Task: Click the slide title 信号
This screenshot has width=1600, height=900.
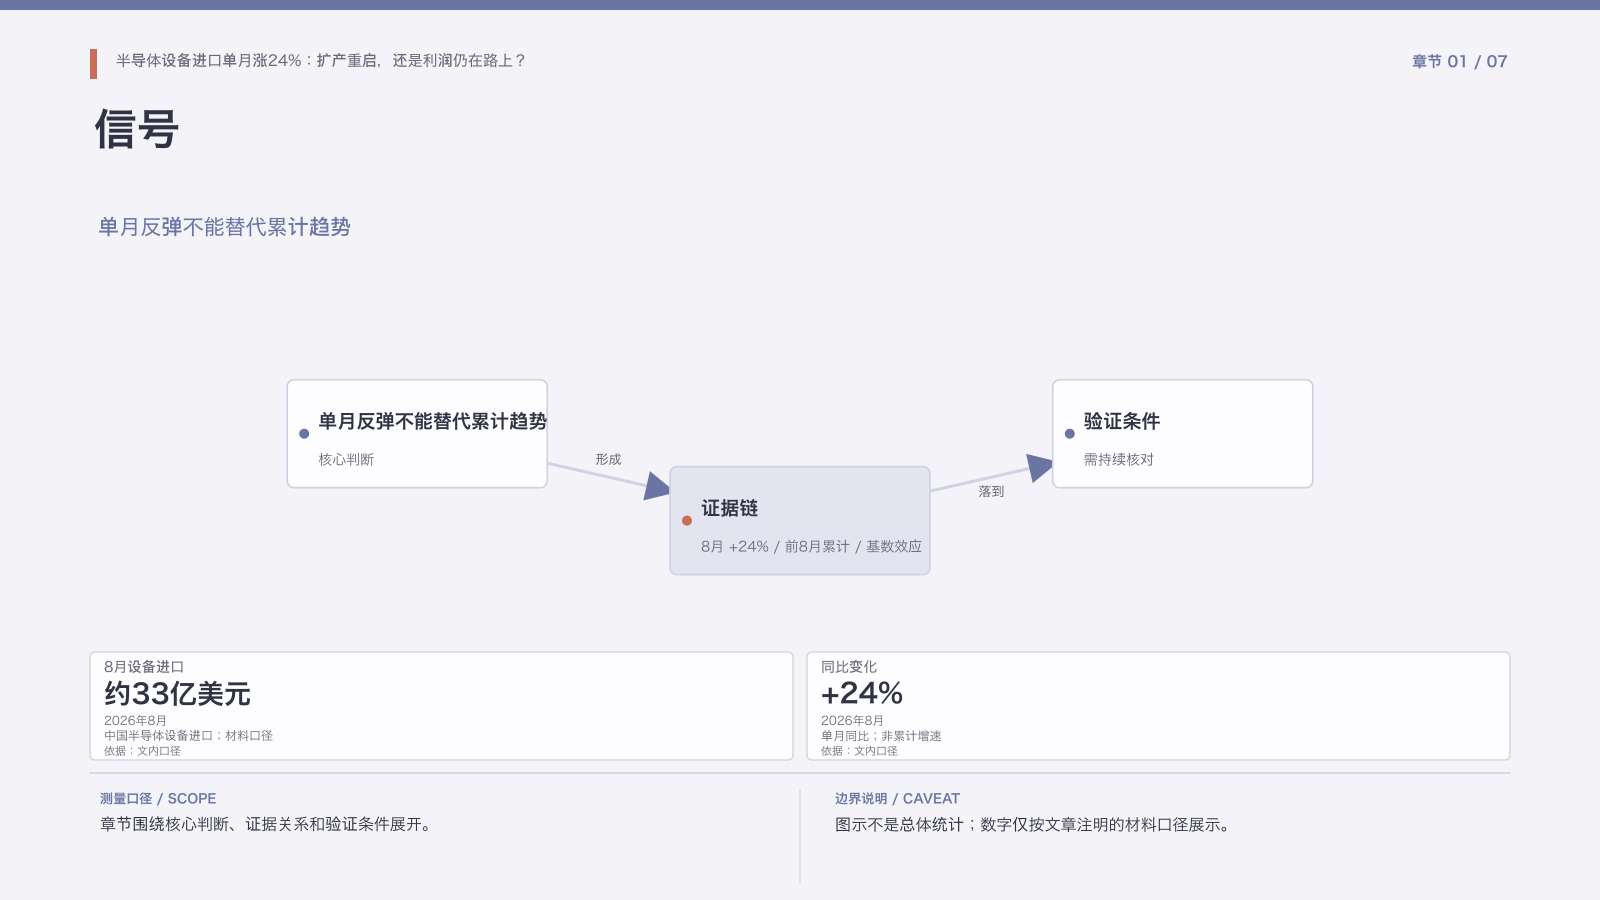Action: pyautogui.click(x=137, y=130)
